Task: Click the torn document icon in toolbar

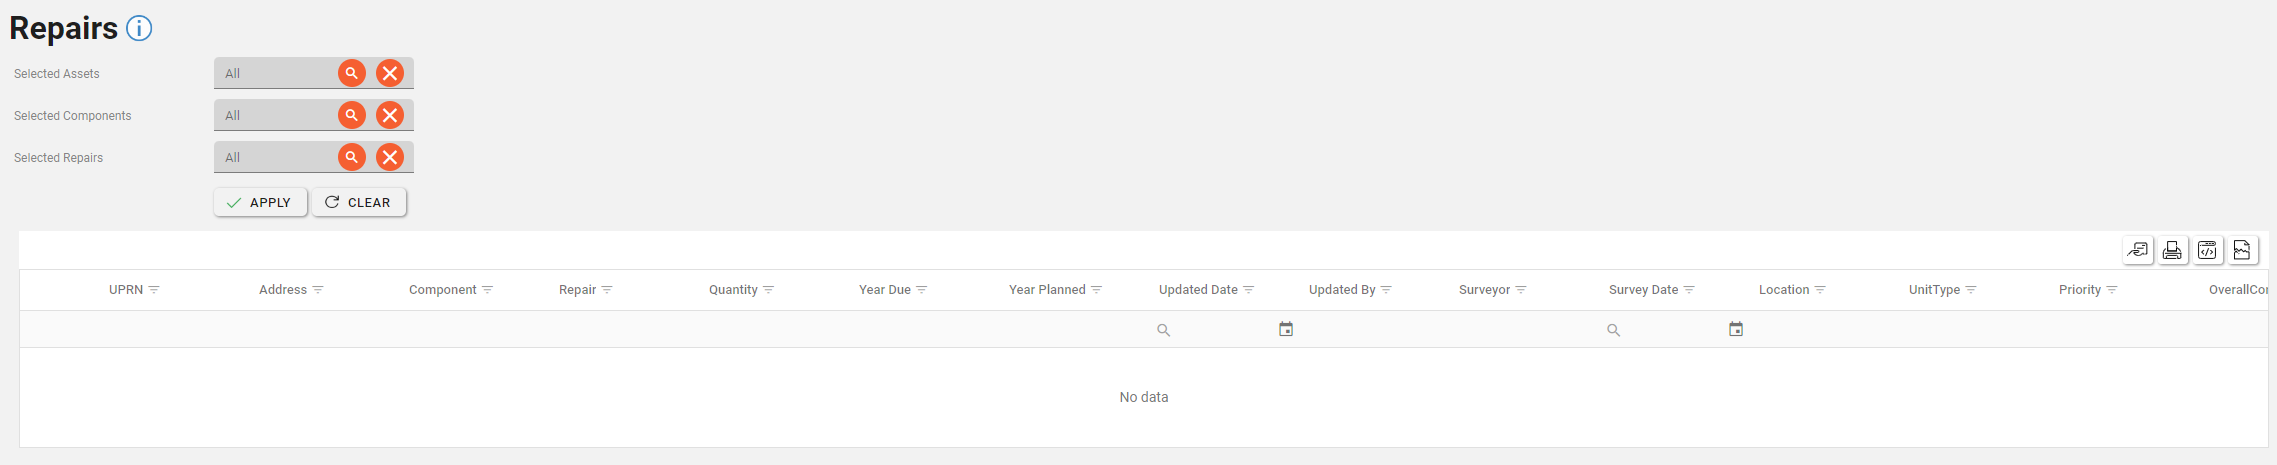Action: pos(2242,250)
